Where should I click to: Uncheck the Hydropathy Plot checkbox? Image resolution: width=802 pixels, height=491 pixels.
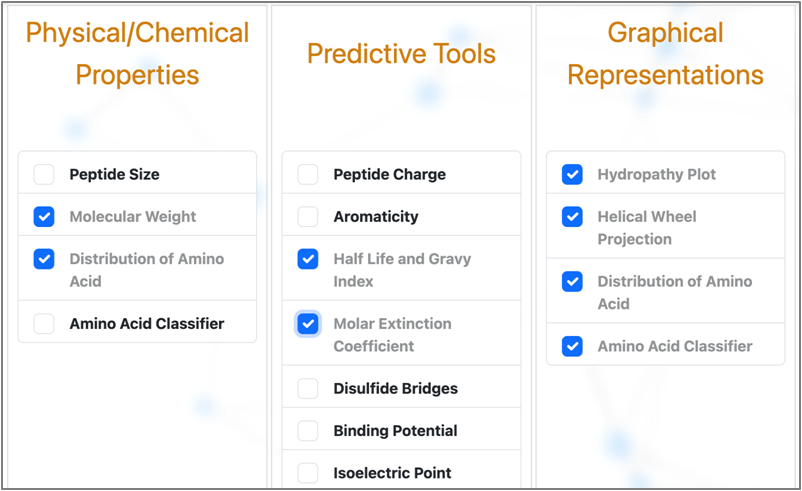(572, 174)
